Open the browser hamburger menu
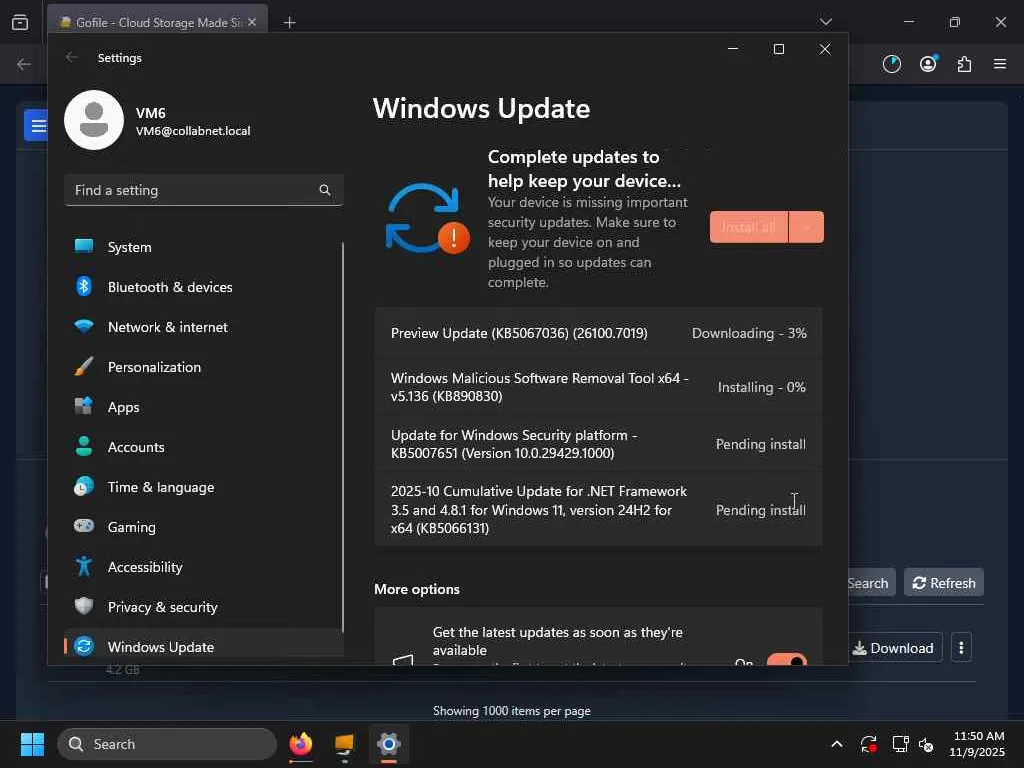This screenshot has width=1024, height=768. 1000,64
